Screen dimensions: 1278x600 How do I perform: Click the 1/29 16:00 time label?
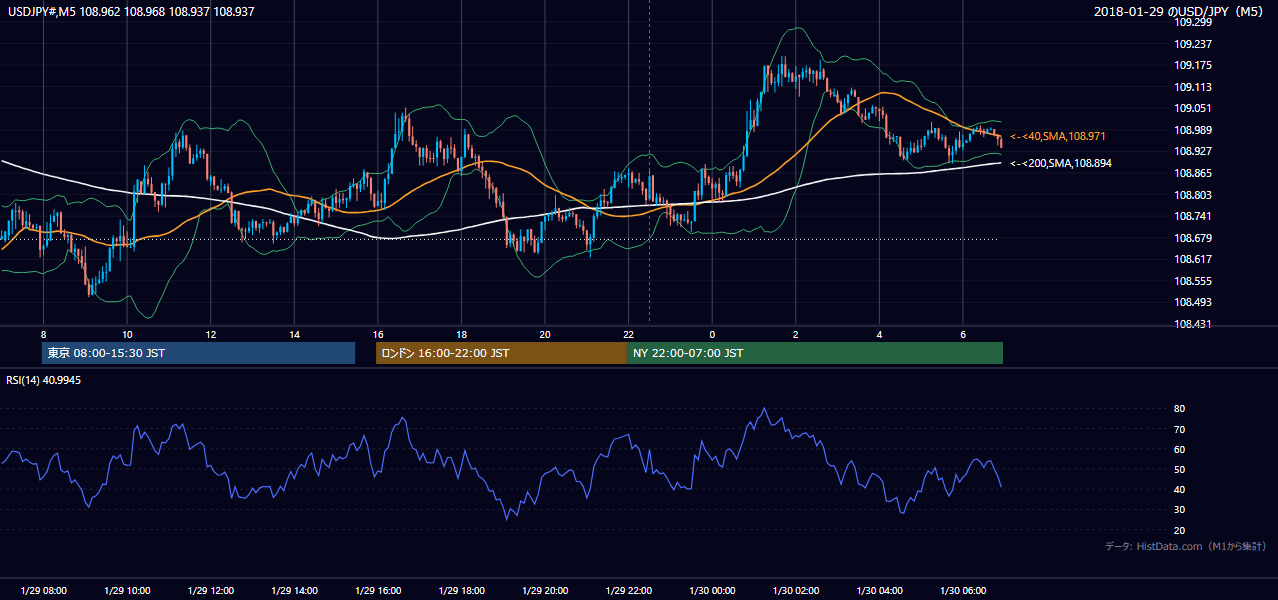click(378, 590)
